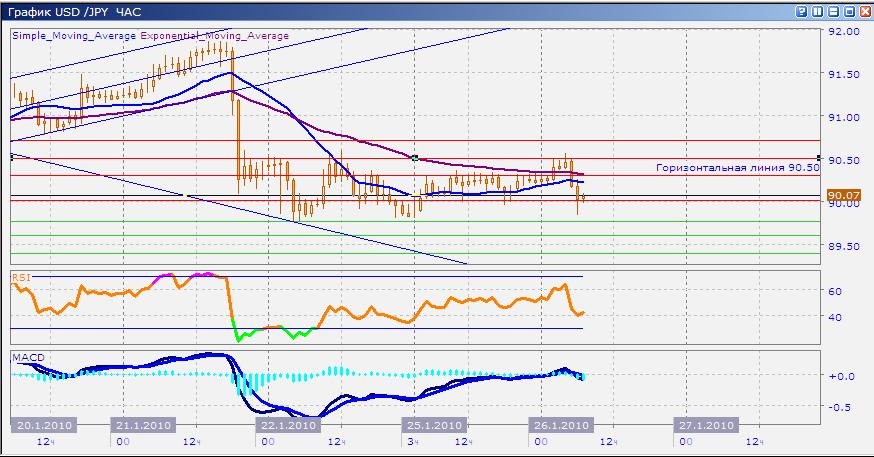Grab the right end handle of 90.50 line
Screen dimensions: 874x457
click(819, 158)
